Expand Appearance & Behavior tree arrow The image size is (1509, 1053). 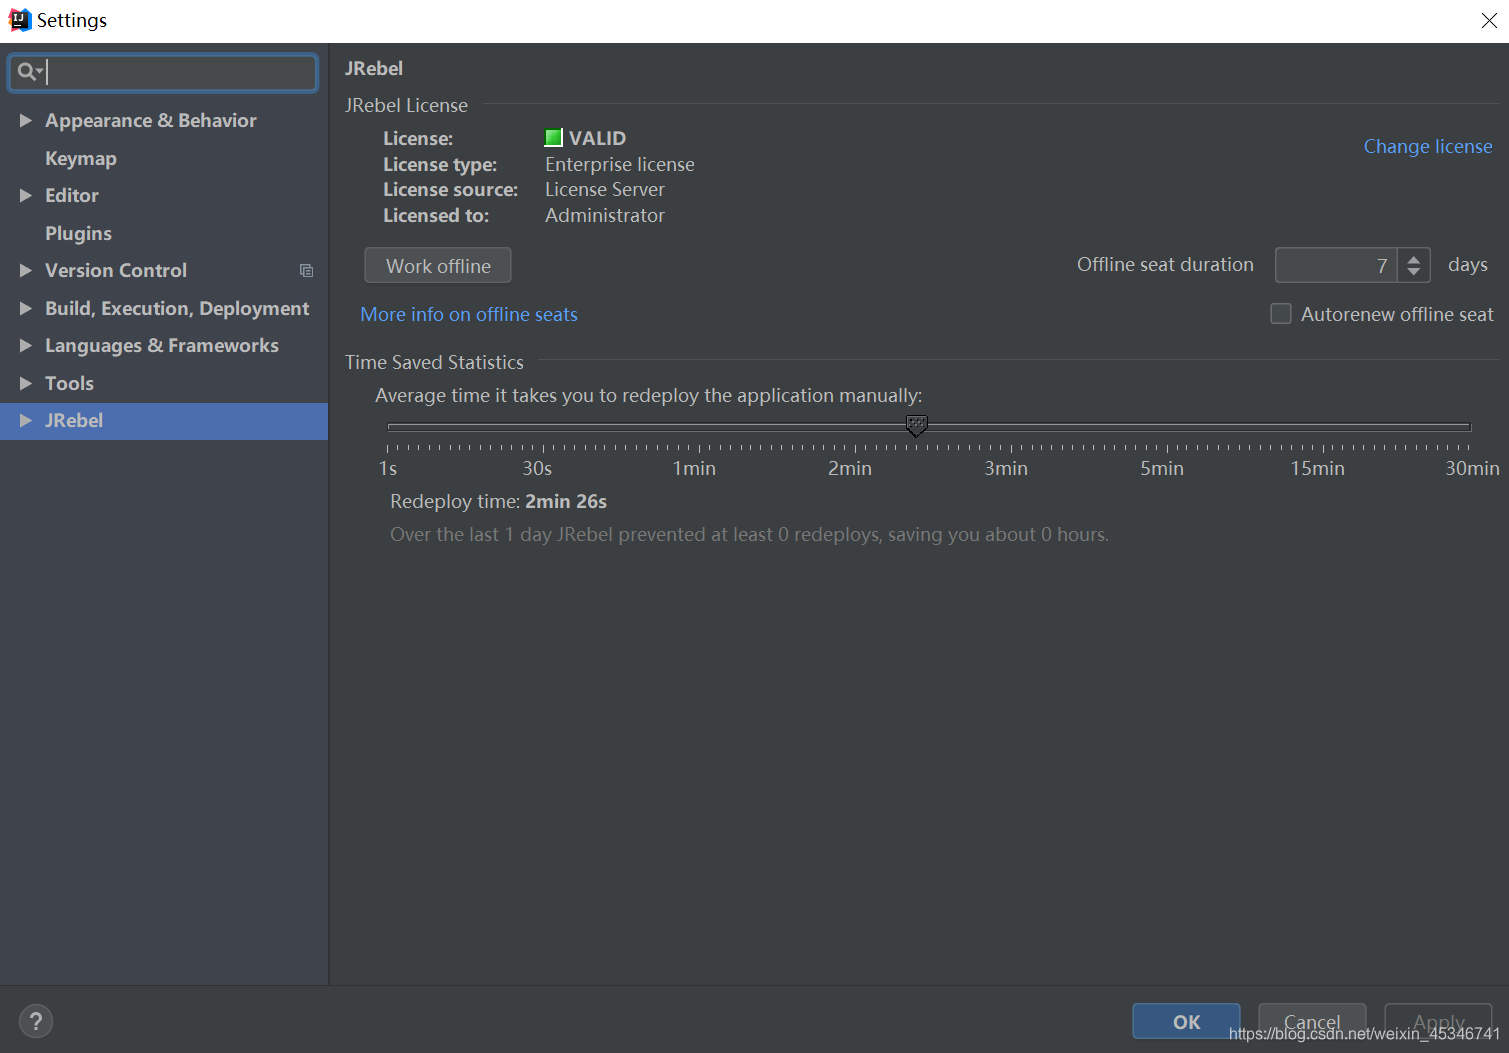click(x=26, y=120)
